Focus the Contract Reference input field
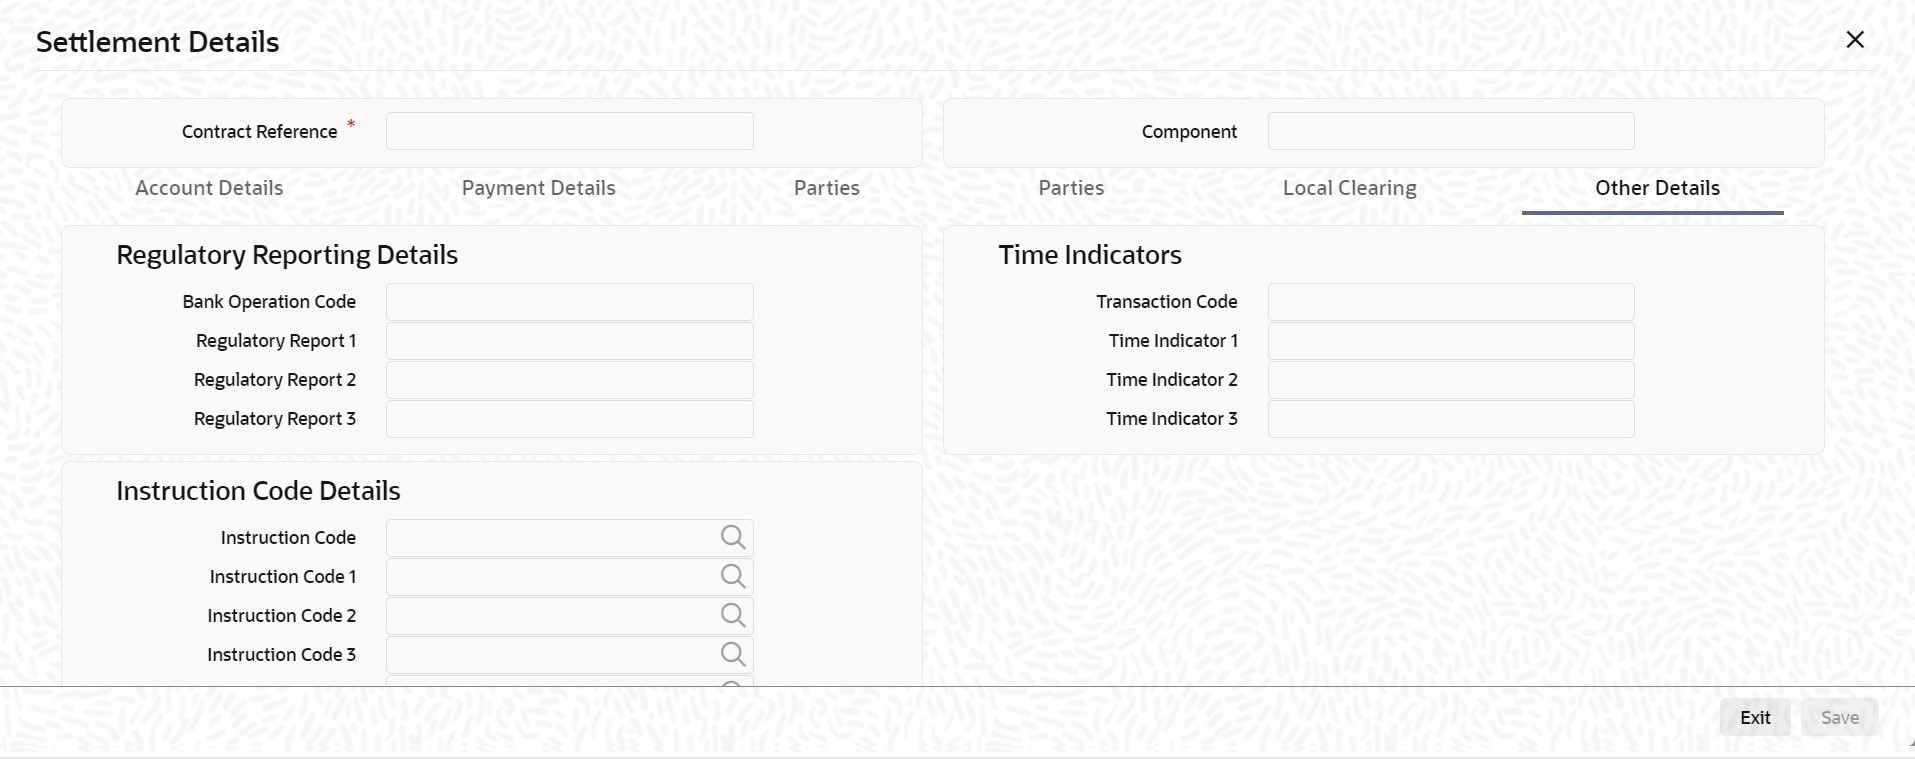 (x=570, y=131)
